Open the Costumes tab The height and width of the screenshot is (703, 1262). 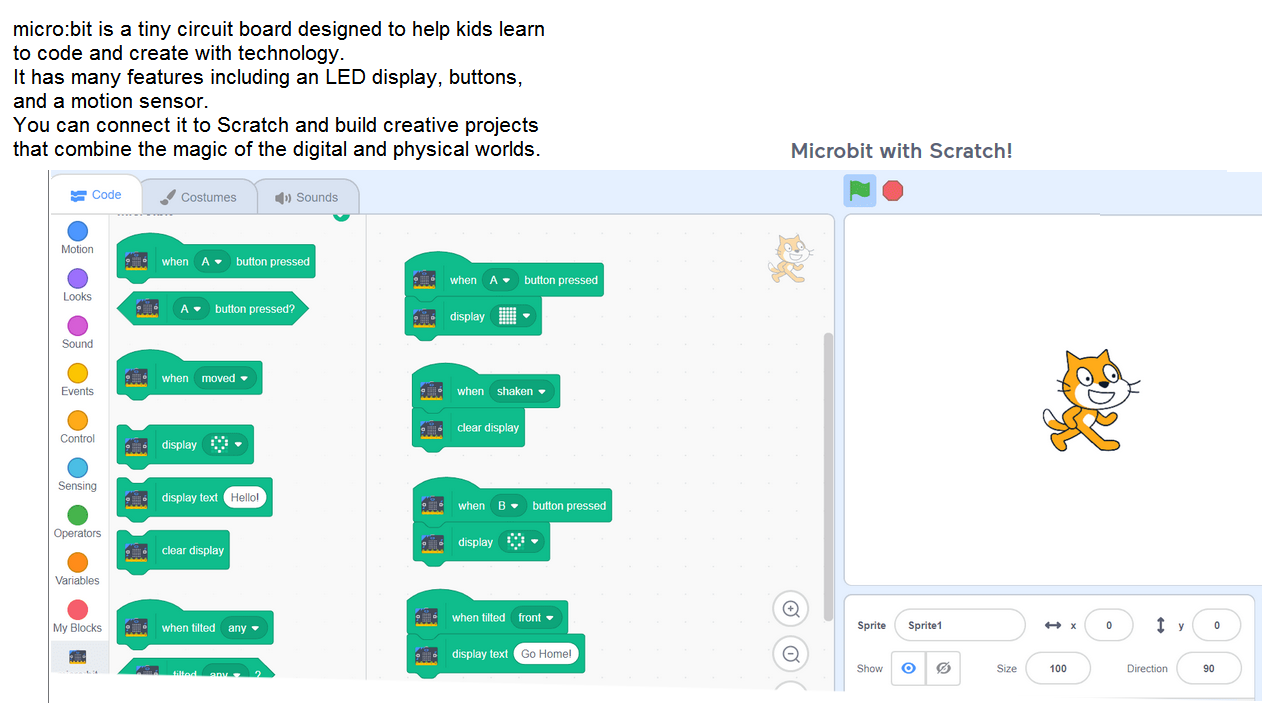click(198, 197)
